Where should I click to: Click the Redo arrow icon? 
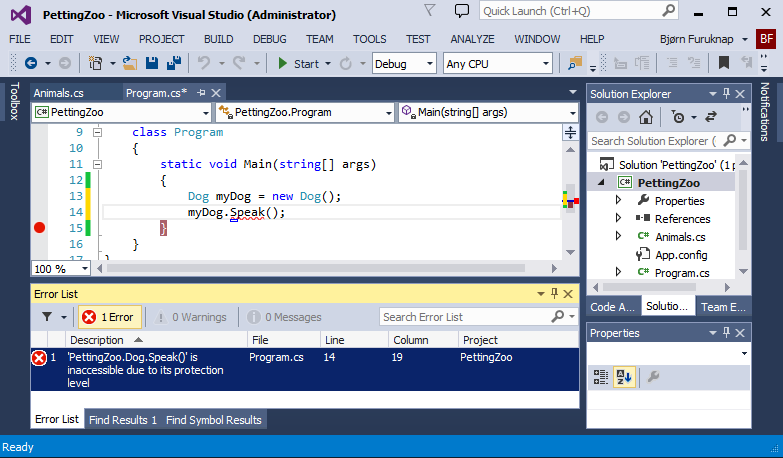point(239,63)
